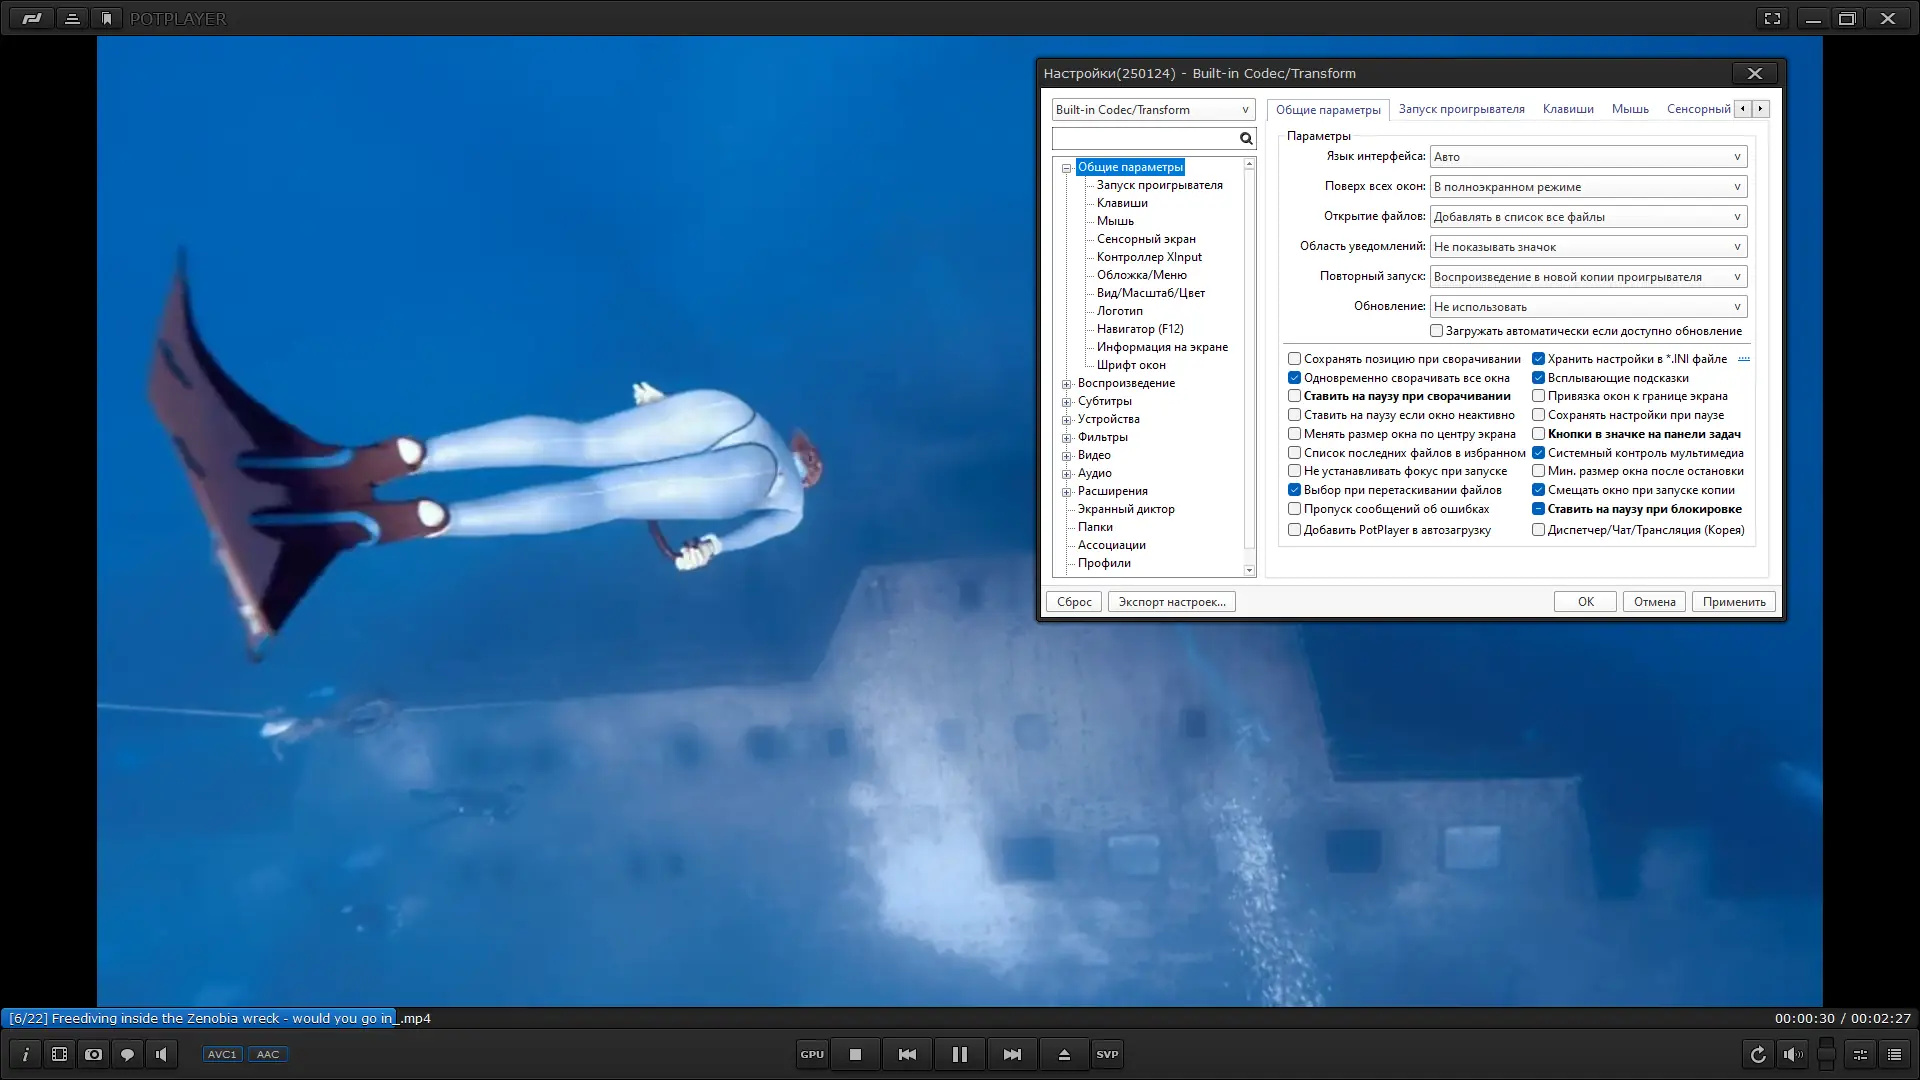Open the 'Язык интерфейса' dropdown

click(1588, 157)
